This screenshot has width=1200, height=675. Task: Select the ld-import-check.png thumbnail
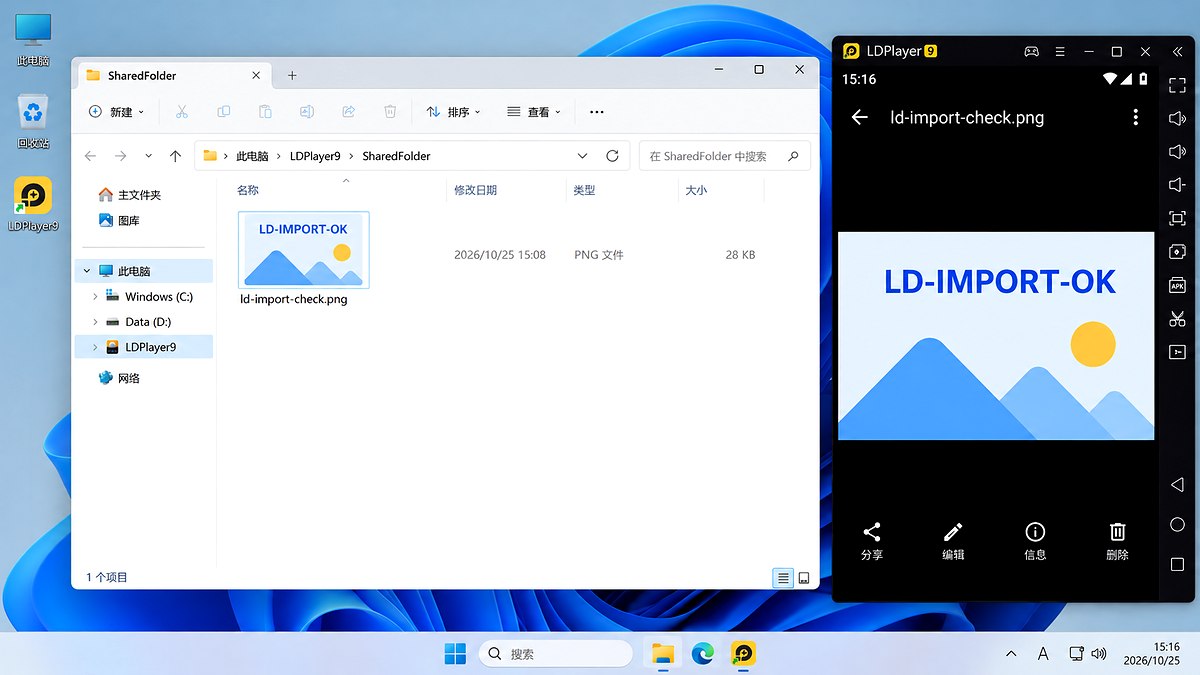pos(304,250)
